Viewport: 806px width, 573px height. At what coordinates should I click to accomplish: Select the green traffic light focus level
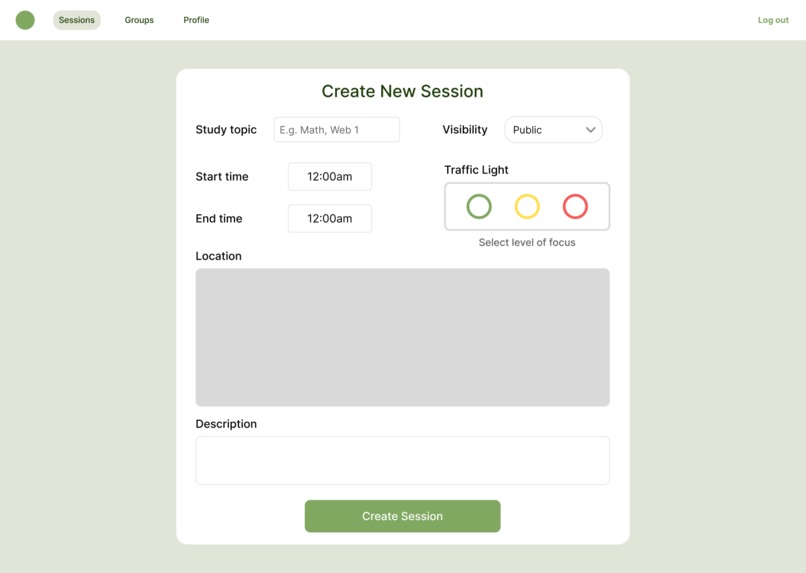[479, 206]
